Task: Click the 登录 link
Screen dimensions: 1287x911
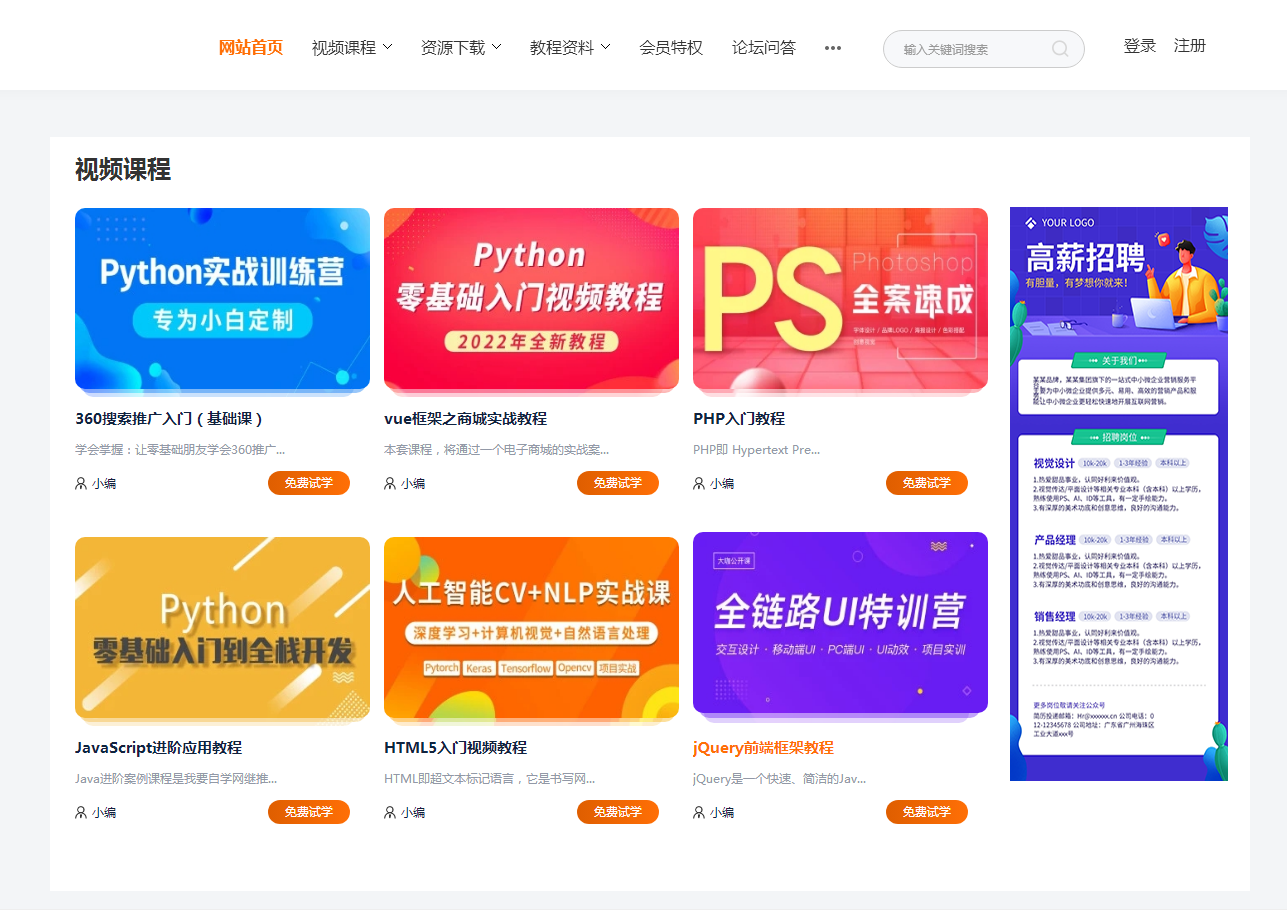Action: (1140, 46)
